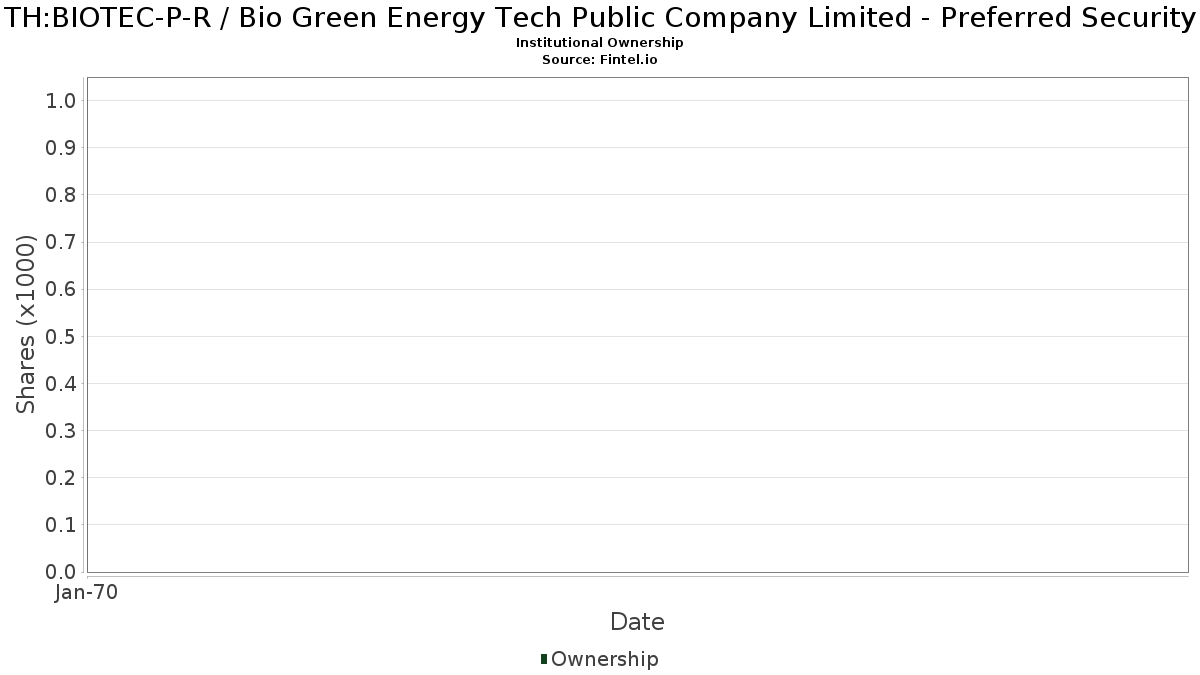Click the 0.0 y-axis label

tap(61, 572)
